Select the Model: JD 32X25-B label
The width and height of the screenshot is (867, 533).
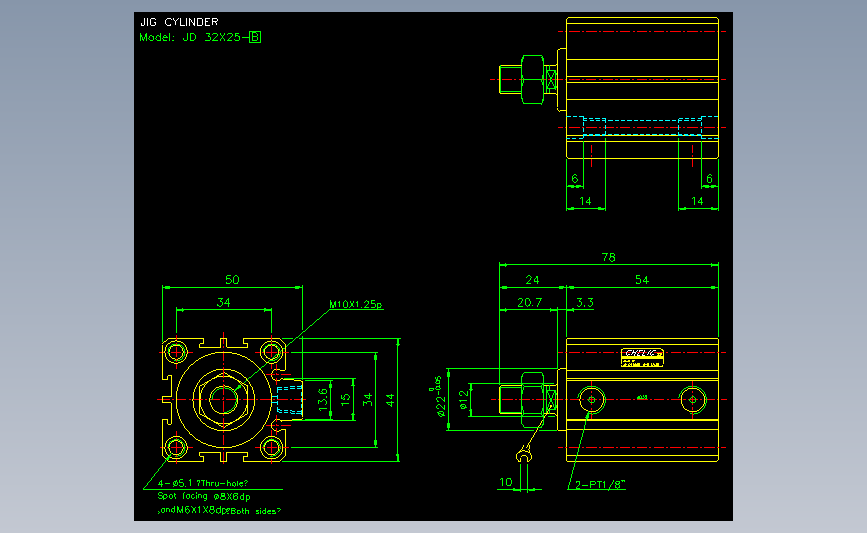pos(200,38)
